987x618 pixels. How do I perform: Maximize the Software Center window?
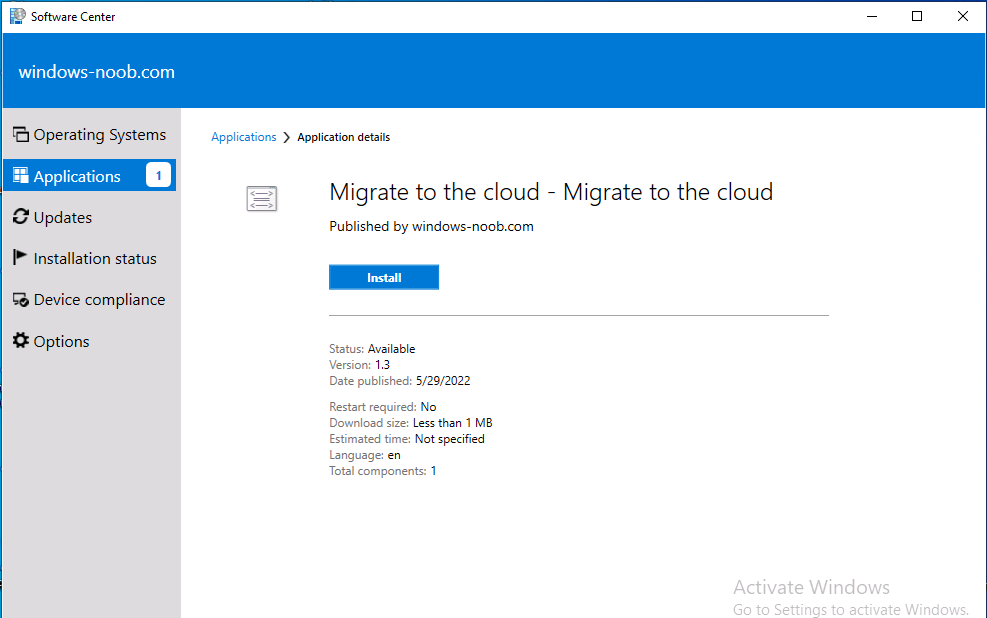click(917, 16)
